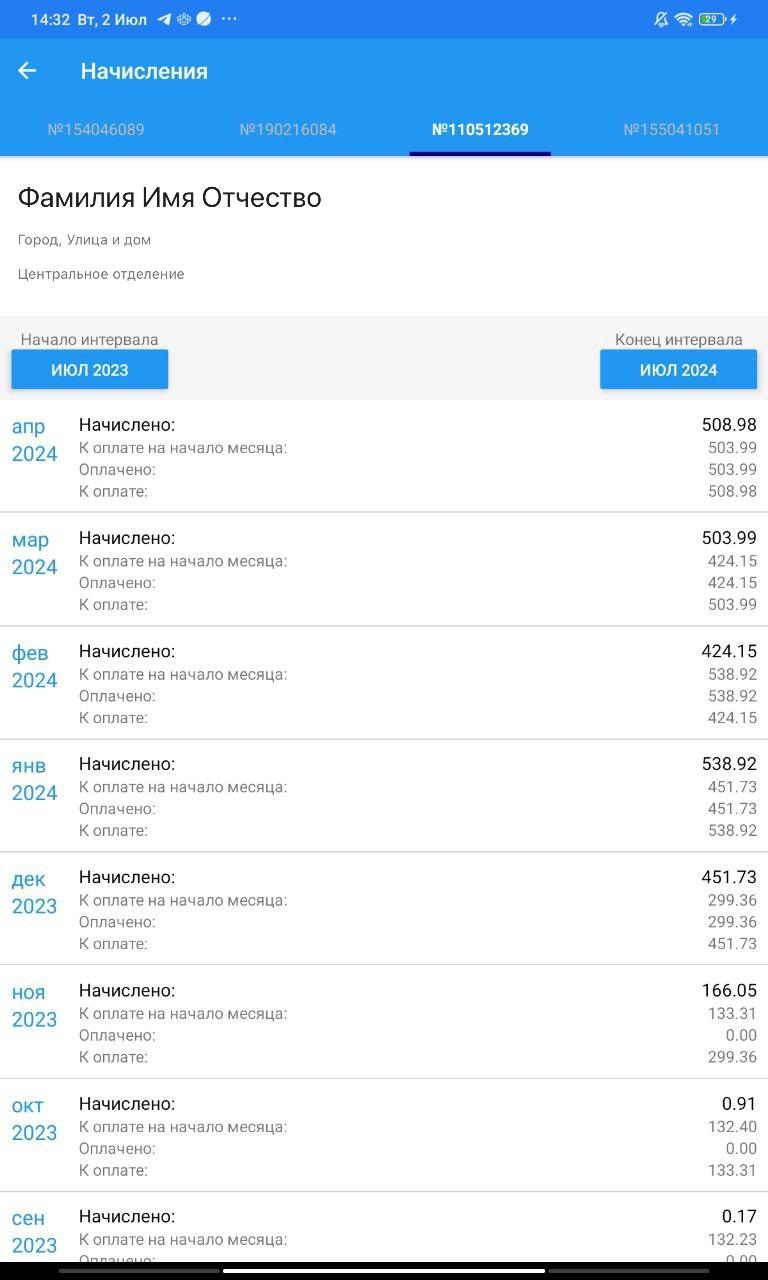This screenshot has width=768, height=1280.
Task: Tap the ноя 2023 month label
Action: [34, 1006]
